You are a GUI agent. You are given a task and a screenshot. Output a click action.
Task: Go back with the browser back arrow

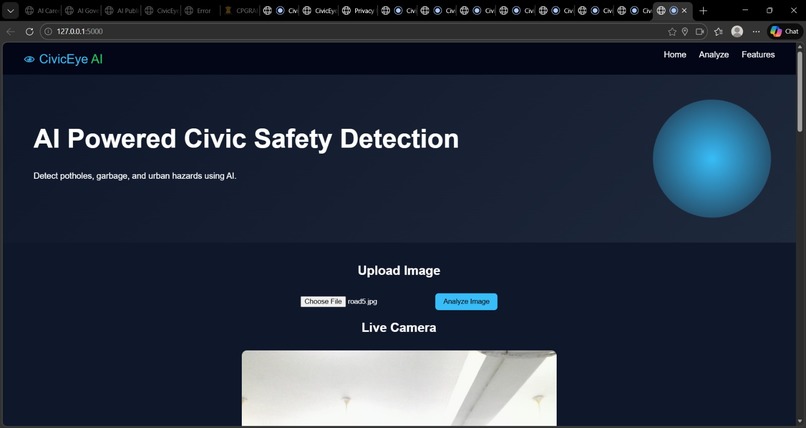[x=10, y=31]
